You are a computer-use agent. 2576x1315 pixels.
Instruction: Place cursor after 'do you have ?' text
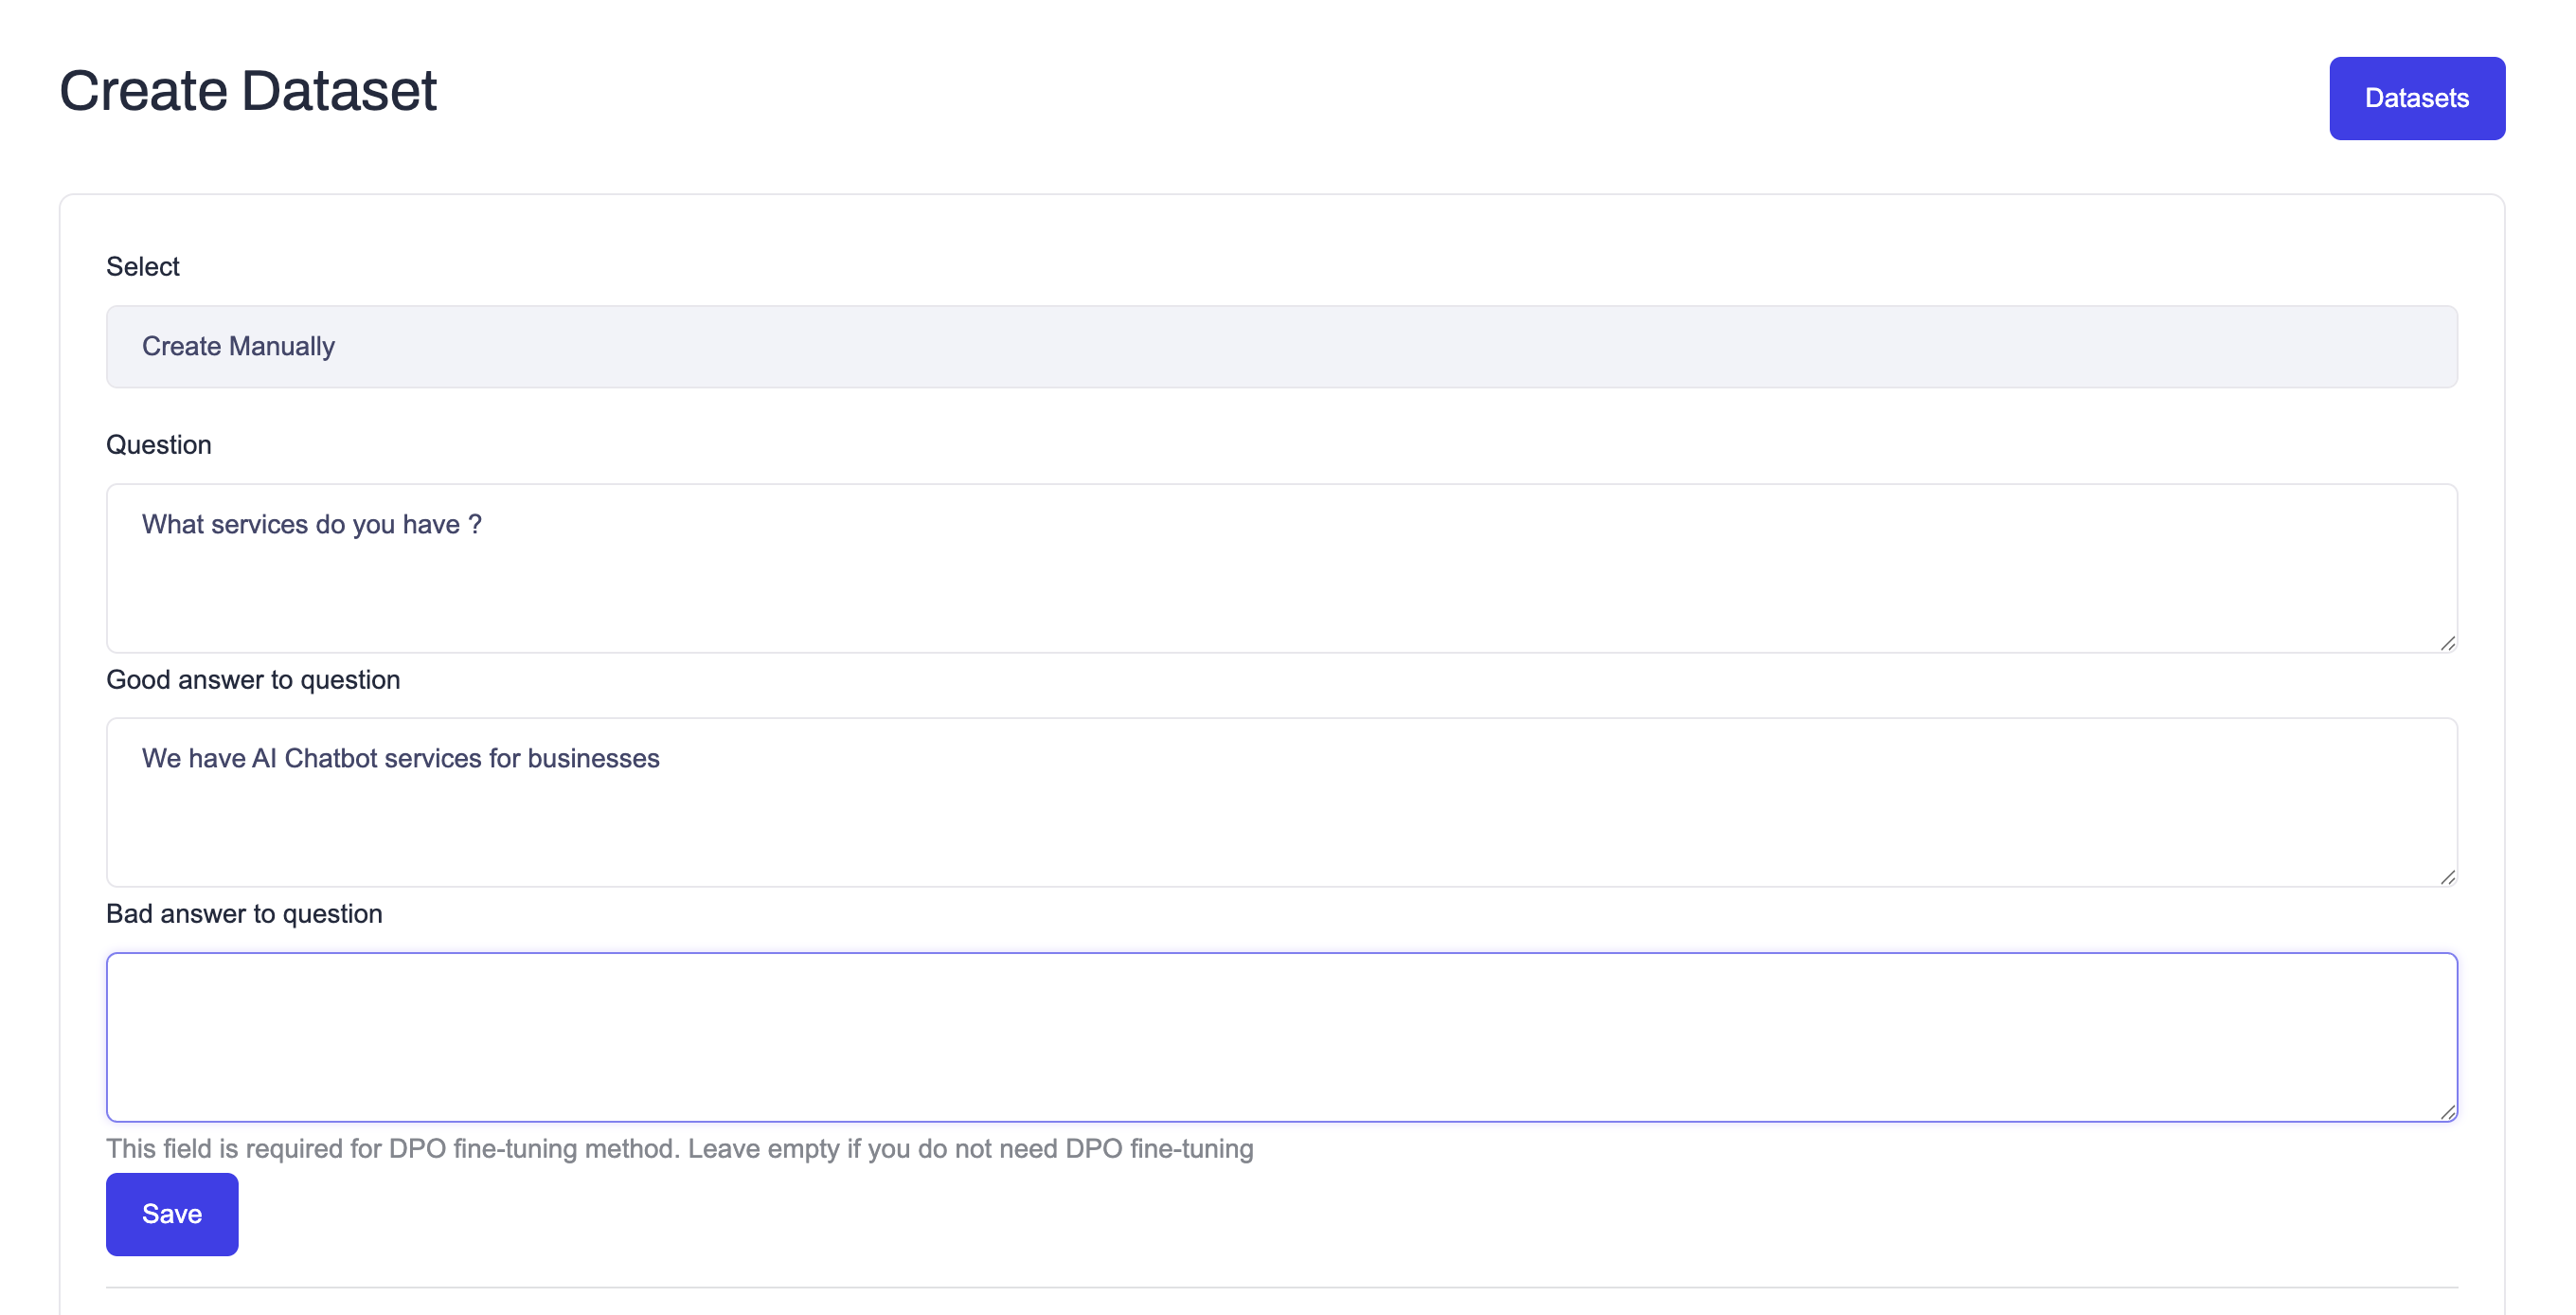tap(484, 524)
